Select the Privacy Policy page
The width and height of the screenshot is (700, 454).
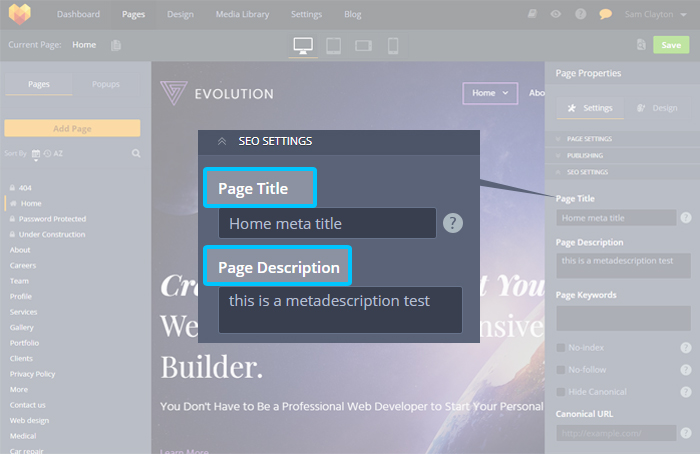[32, 374]
